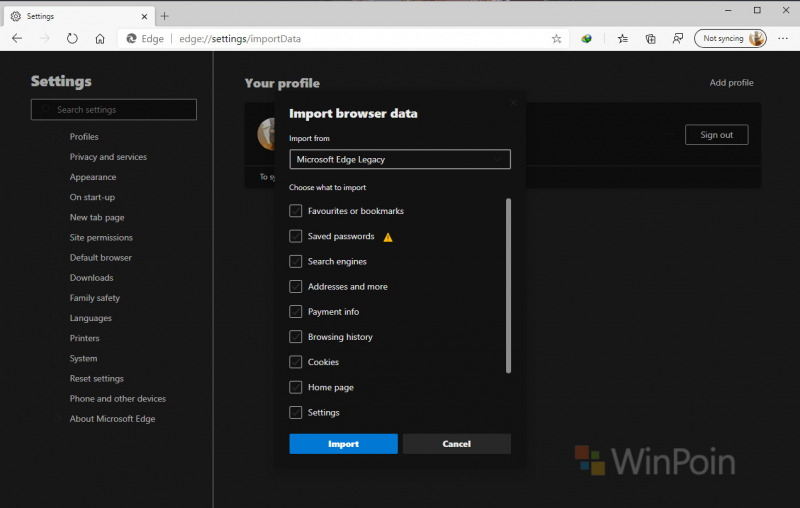Open Profiles in the settings sidebar
Screen dimensions: 800x508
click(x=84, y=137)
